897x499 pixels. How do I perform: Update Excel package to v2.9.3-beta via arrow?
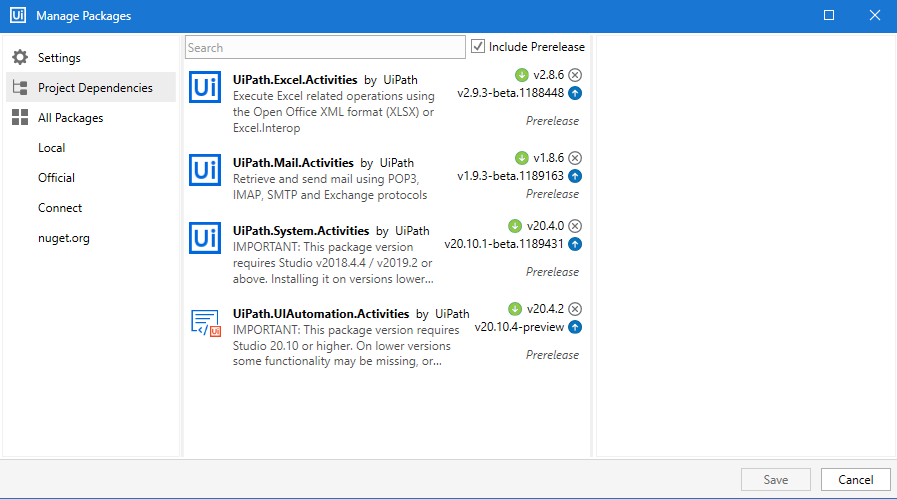click(x=575, y=93)
